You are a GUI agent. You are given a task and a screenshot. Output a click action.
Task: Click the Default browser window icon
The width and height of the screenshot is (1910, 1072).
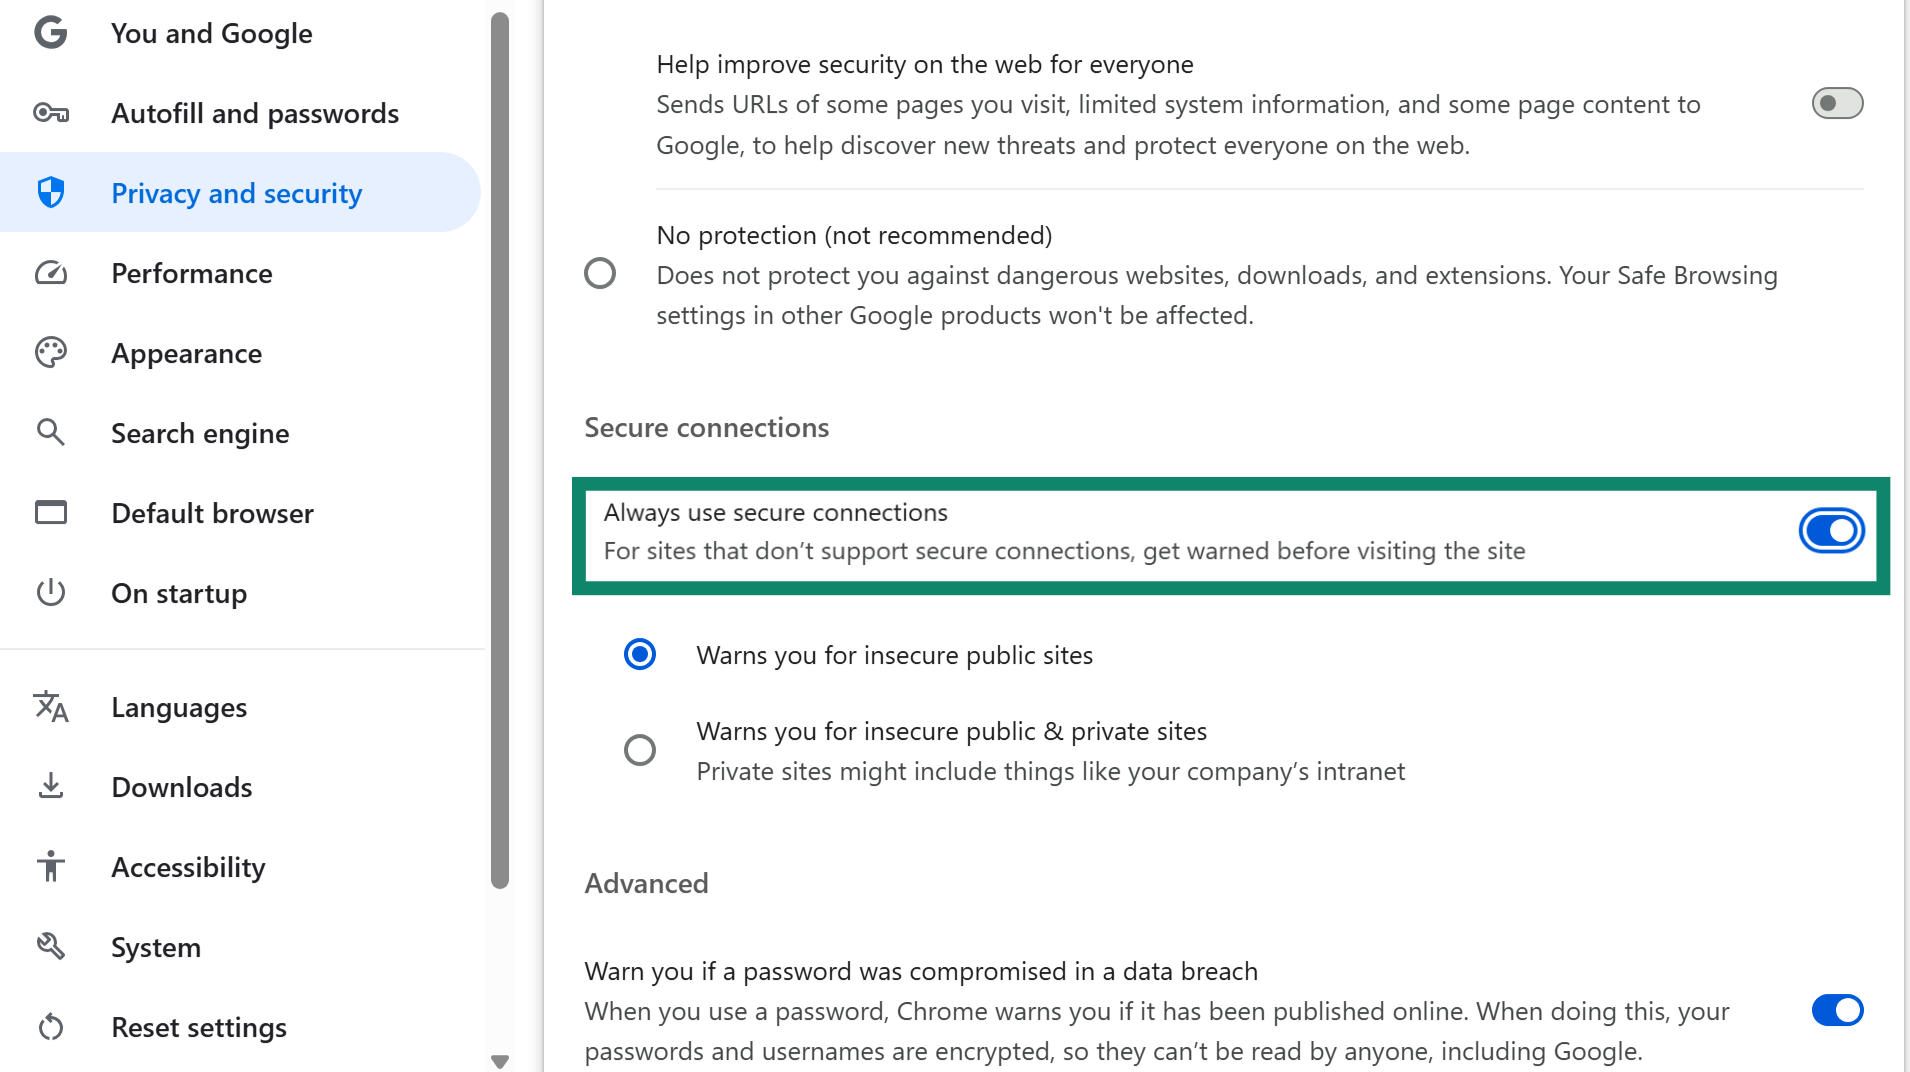pyautogui.click(x=50, y=512)
